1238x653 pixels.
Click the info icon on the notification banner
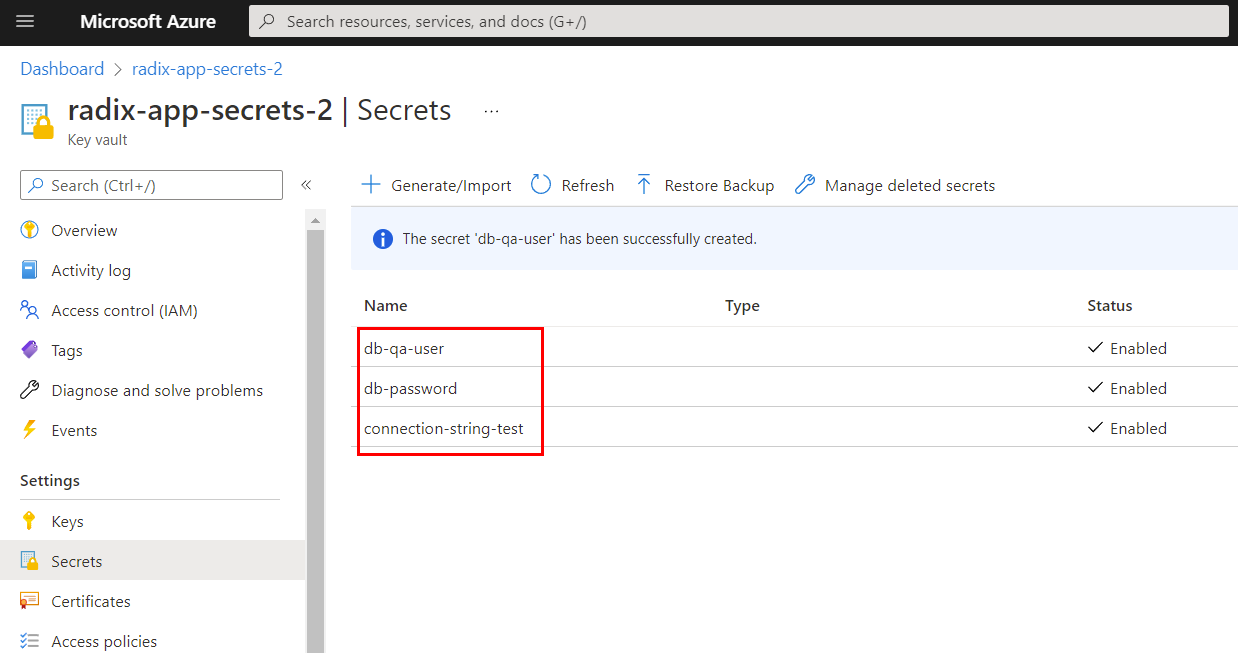coord(381,238)
